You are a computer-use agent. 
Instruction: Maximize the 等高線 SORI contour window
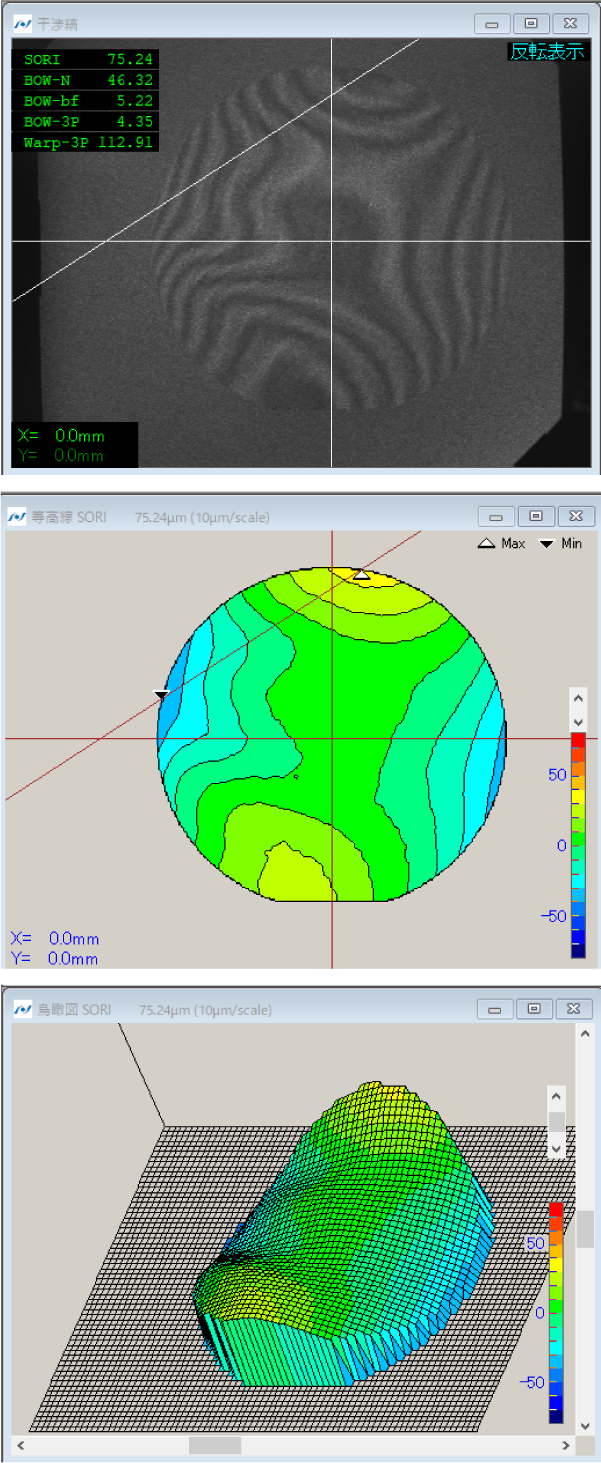(x=536, y=516)
